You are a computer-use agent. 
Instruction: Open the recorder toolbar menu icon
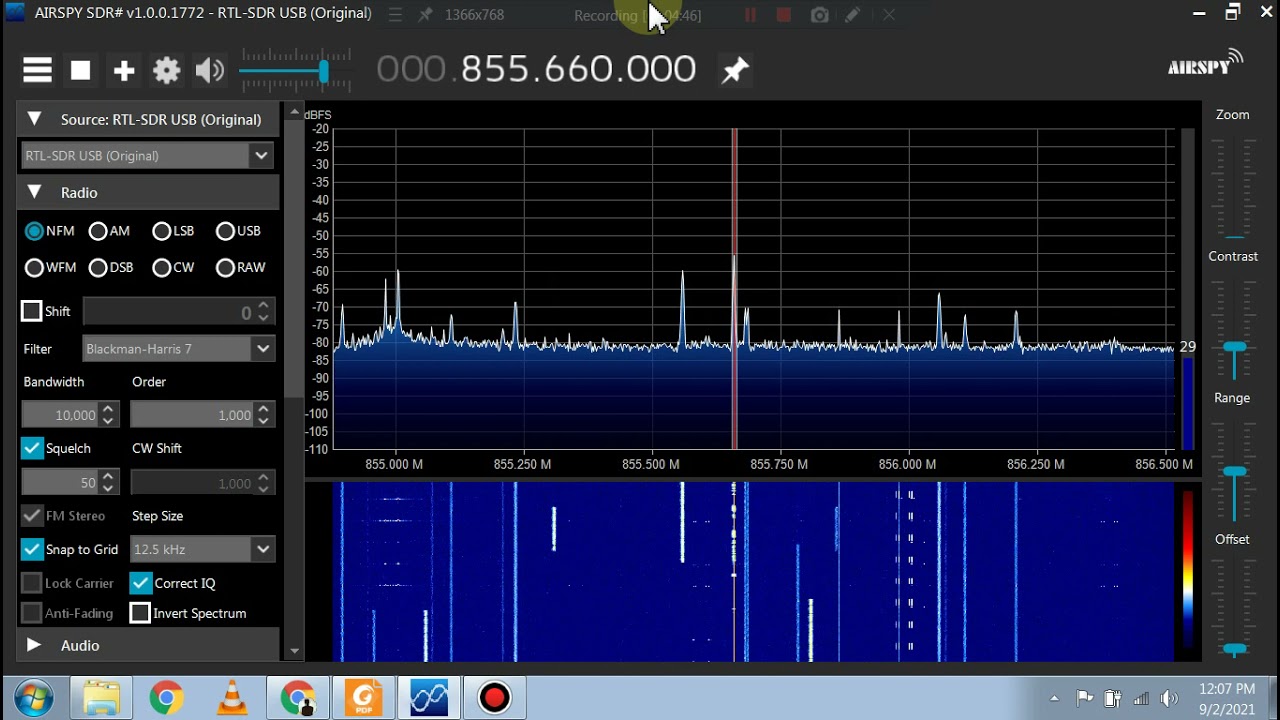tap(395, 15)
